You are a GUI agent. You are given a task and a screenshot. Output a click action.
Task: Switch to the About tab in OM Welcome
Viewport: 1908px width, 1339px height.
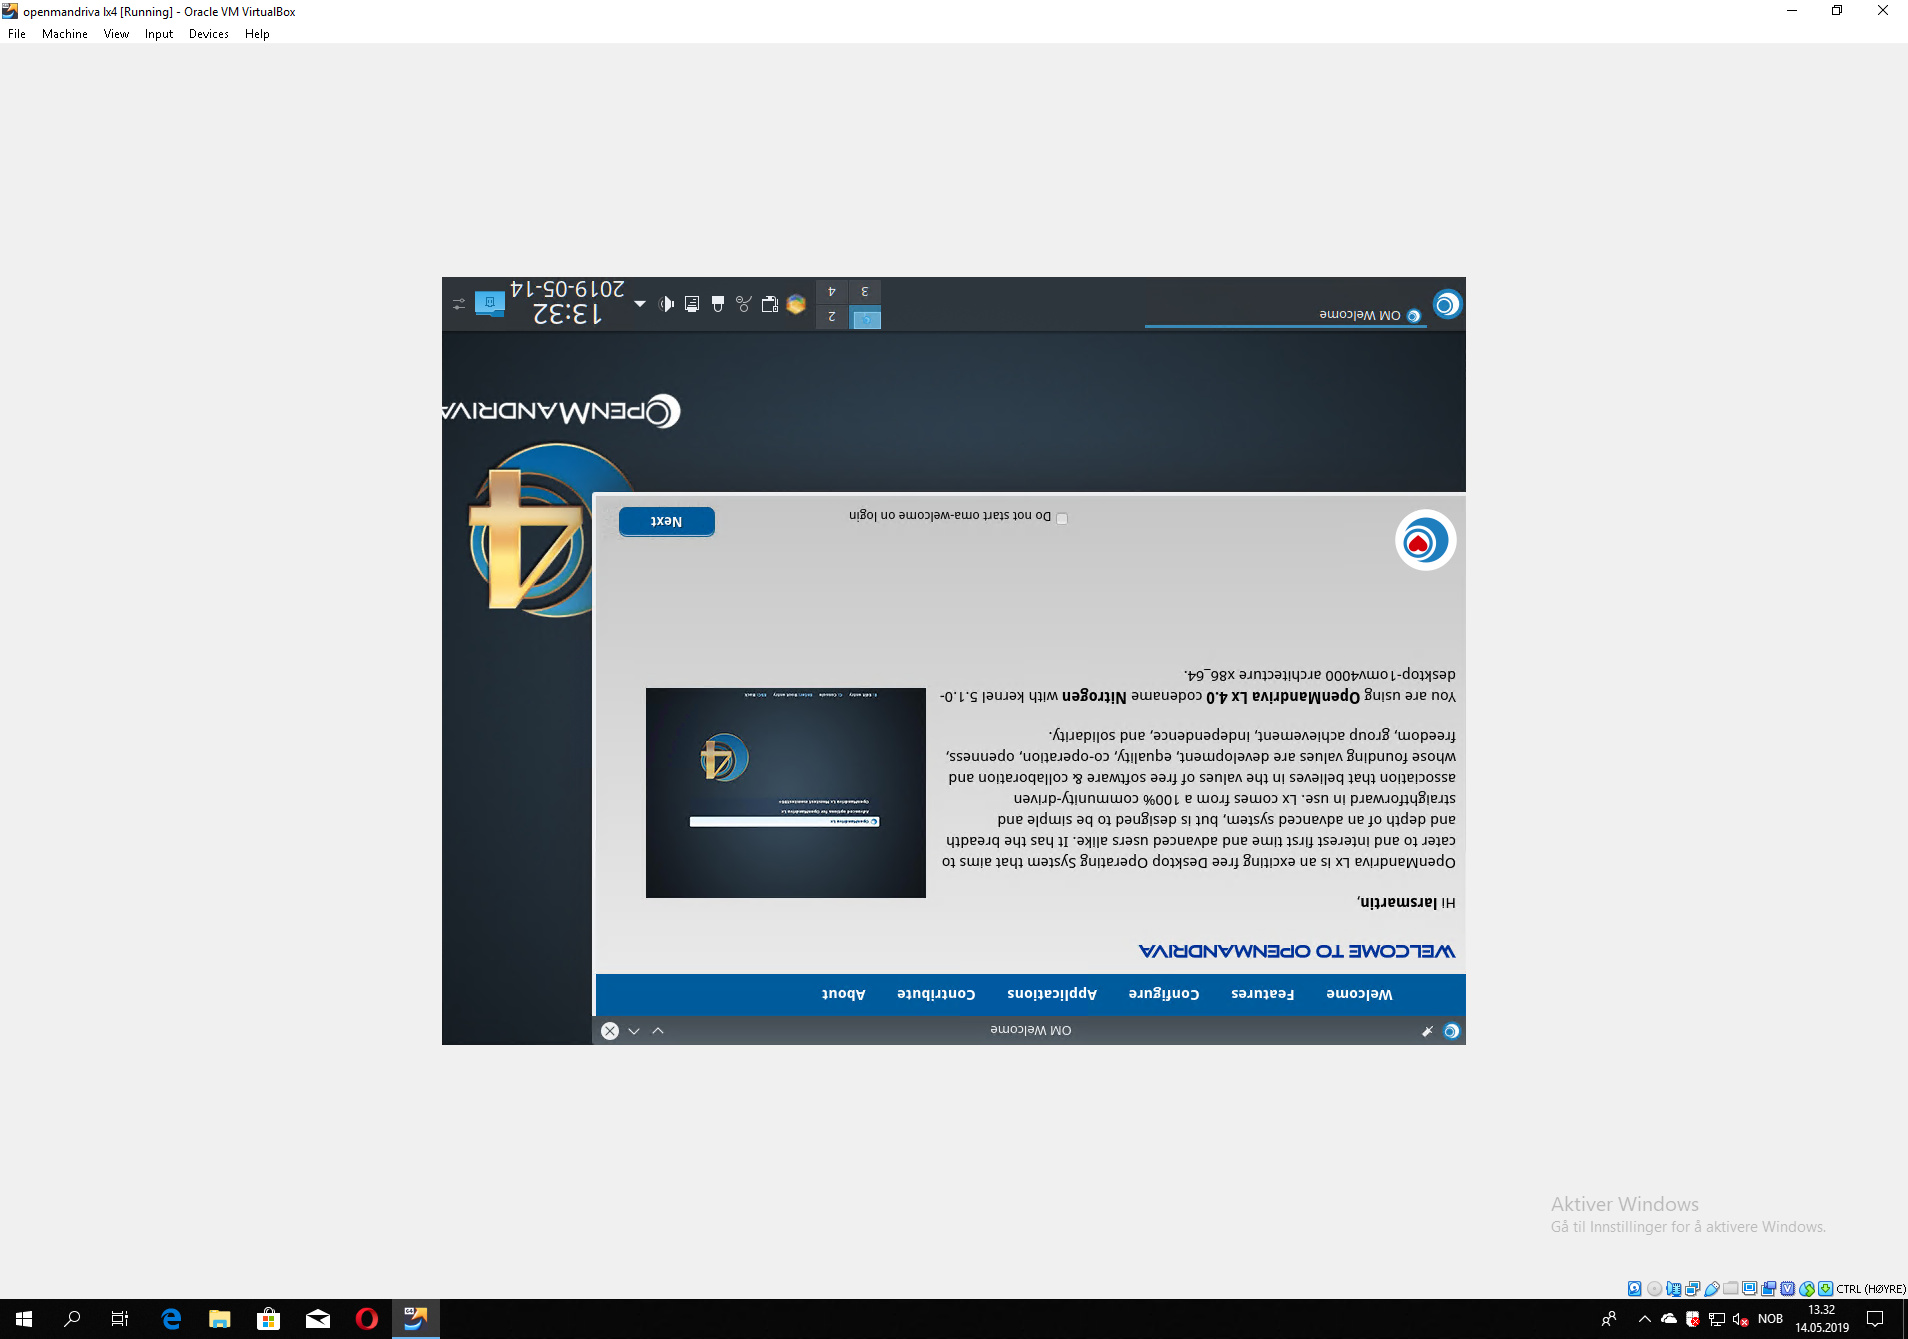(x=843, y=994)
